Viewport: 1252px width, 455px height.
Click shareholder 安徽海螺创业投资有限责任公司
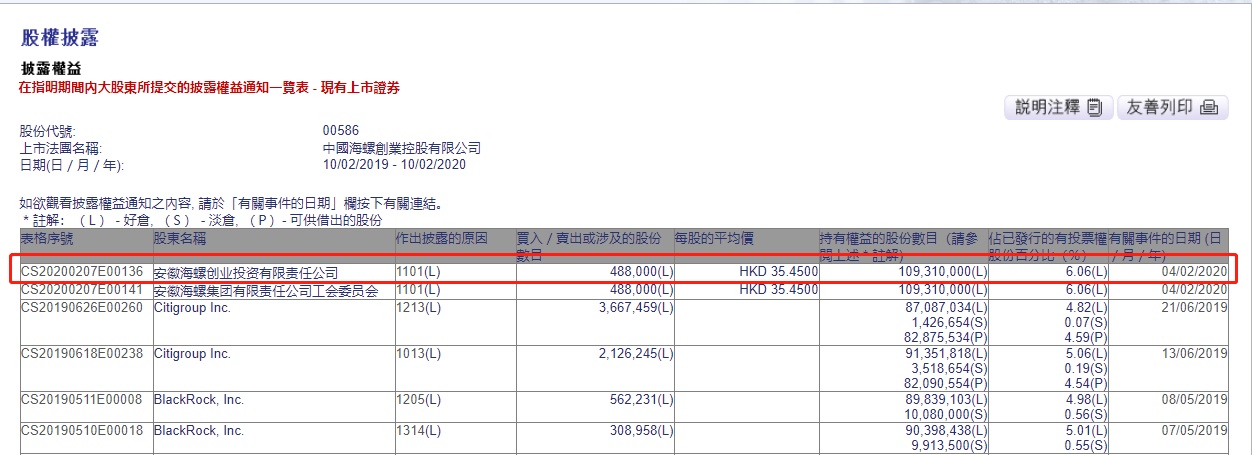tap(246, 272)
